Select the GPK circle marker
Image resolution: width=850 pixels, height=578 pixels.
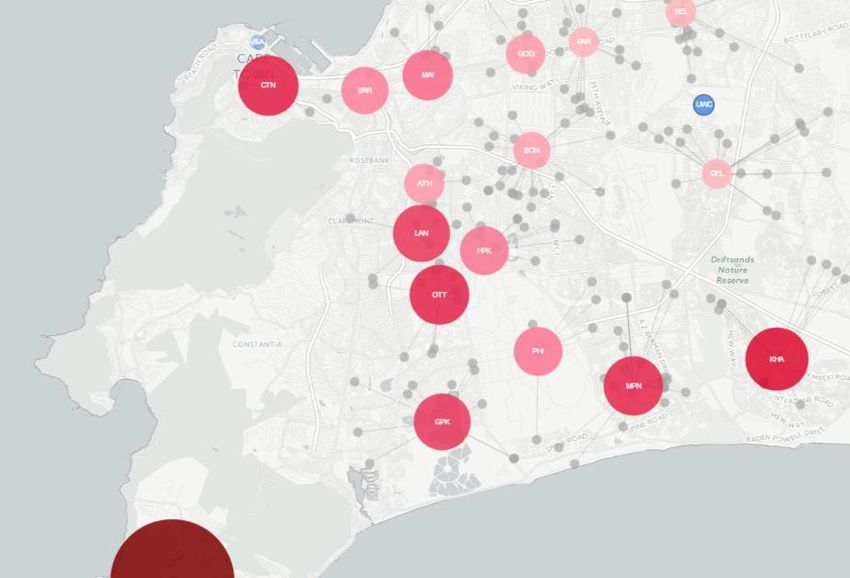442,422
